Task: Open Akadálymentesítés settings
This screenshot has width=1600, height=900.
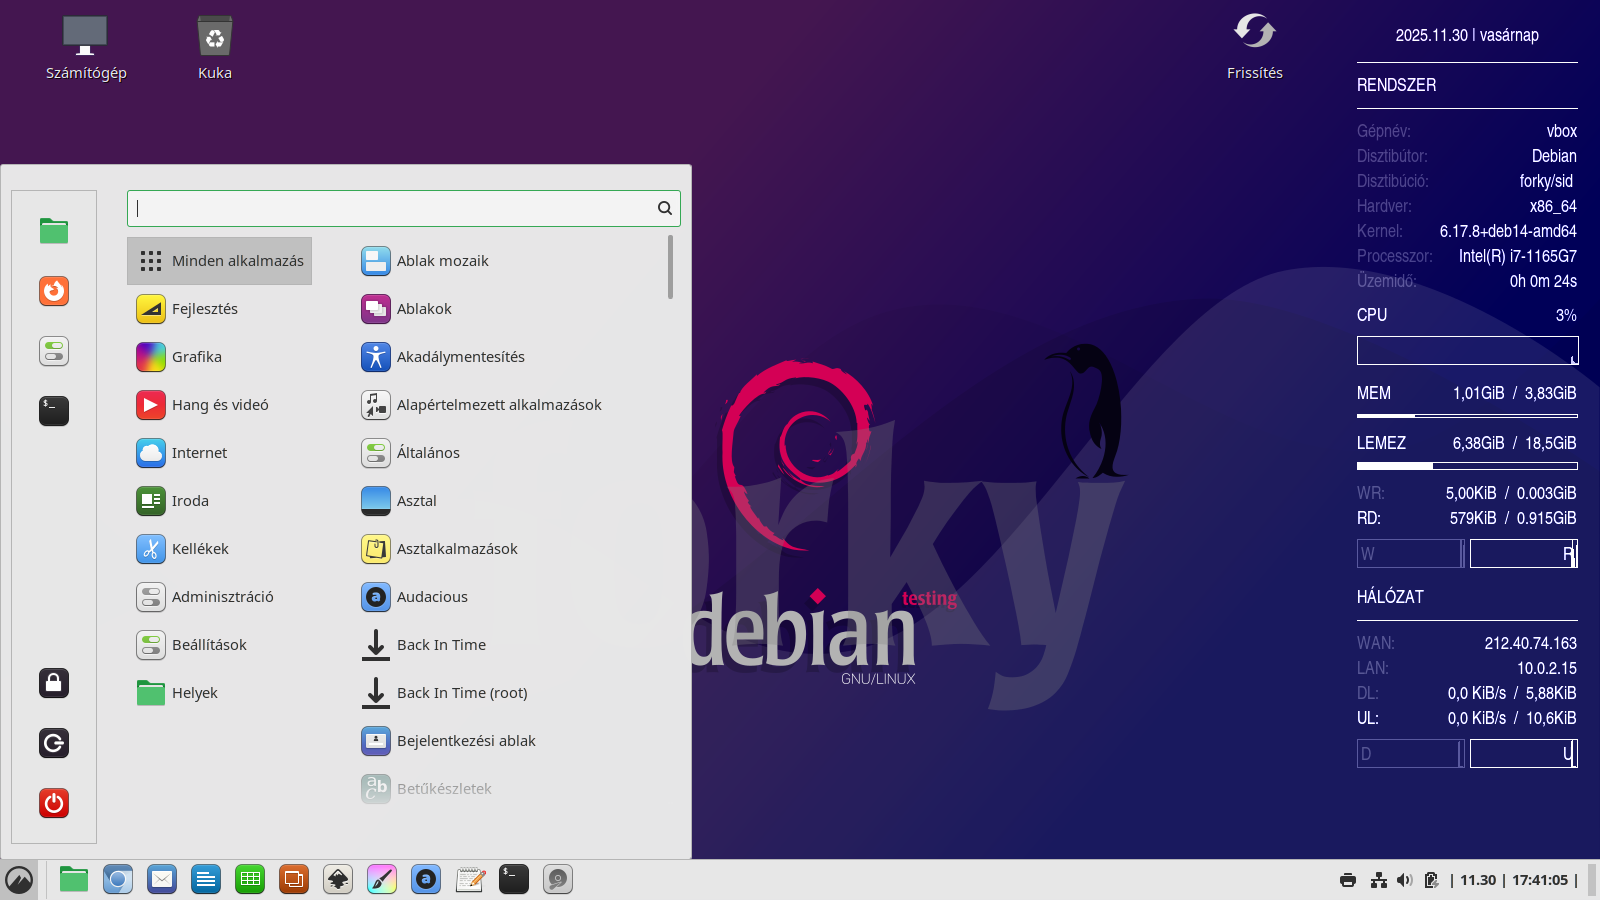Action: pos(460,357)
